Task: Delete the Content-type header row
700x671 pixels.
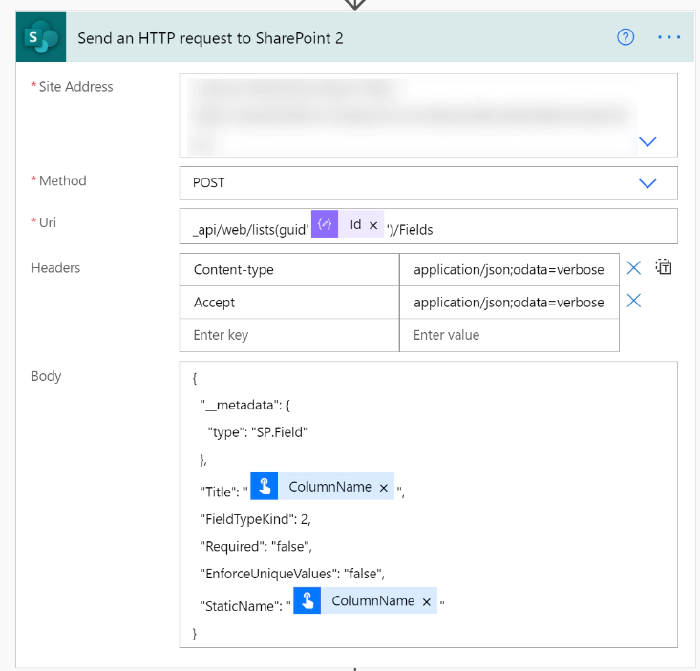Action: (x=633, y=268)
